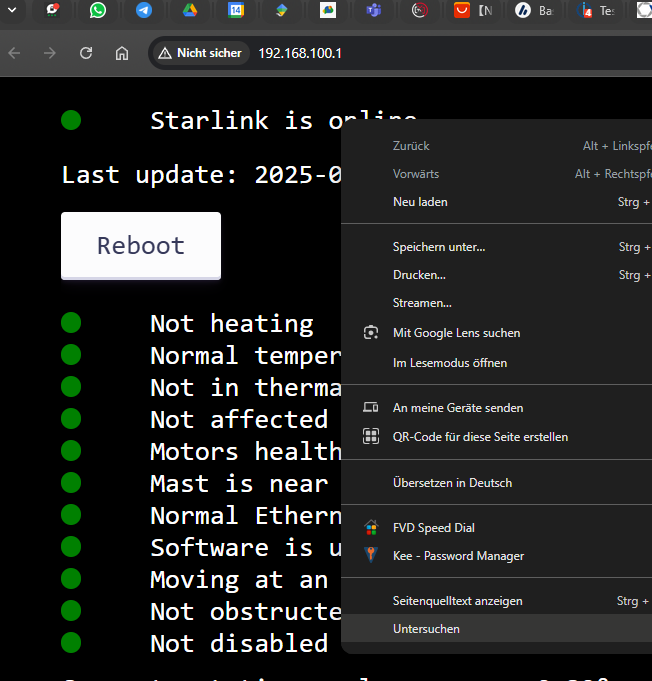This screenshot has height=681, width=652.
Task: Select Zurück in the context menu
Action: pyautogui.click(x=496, y=146)
